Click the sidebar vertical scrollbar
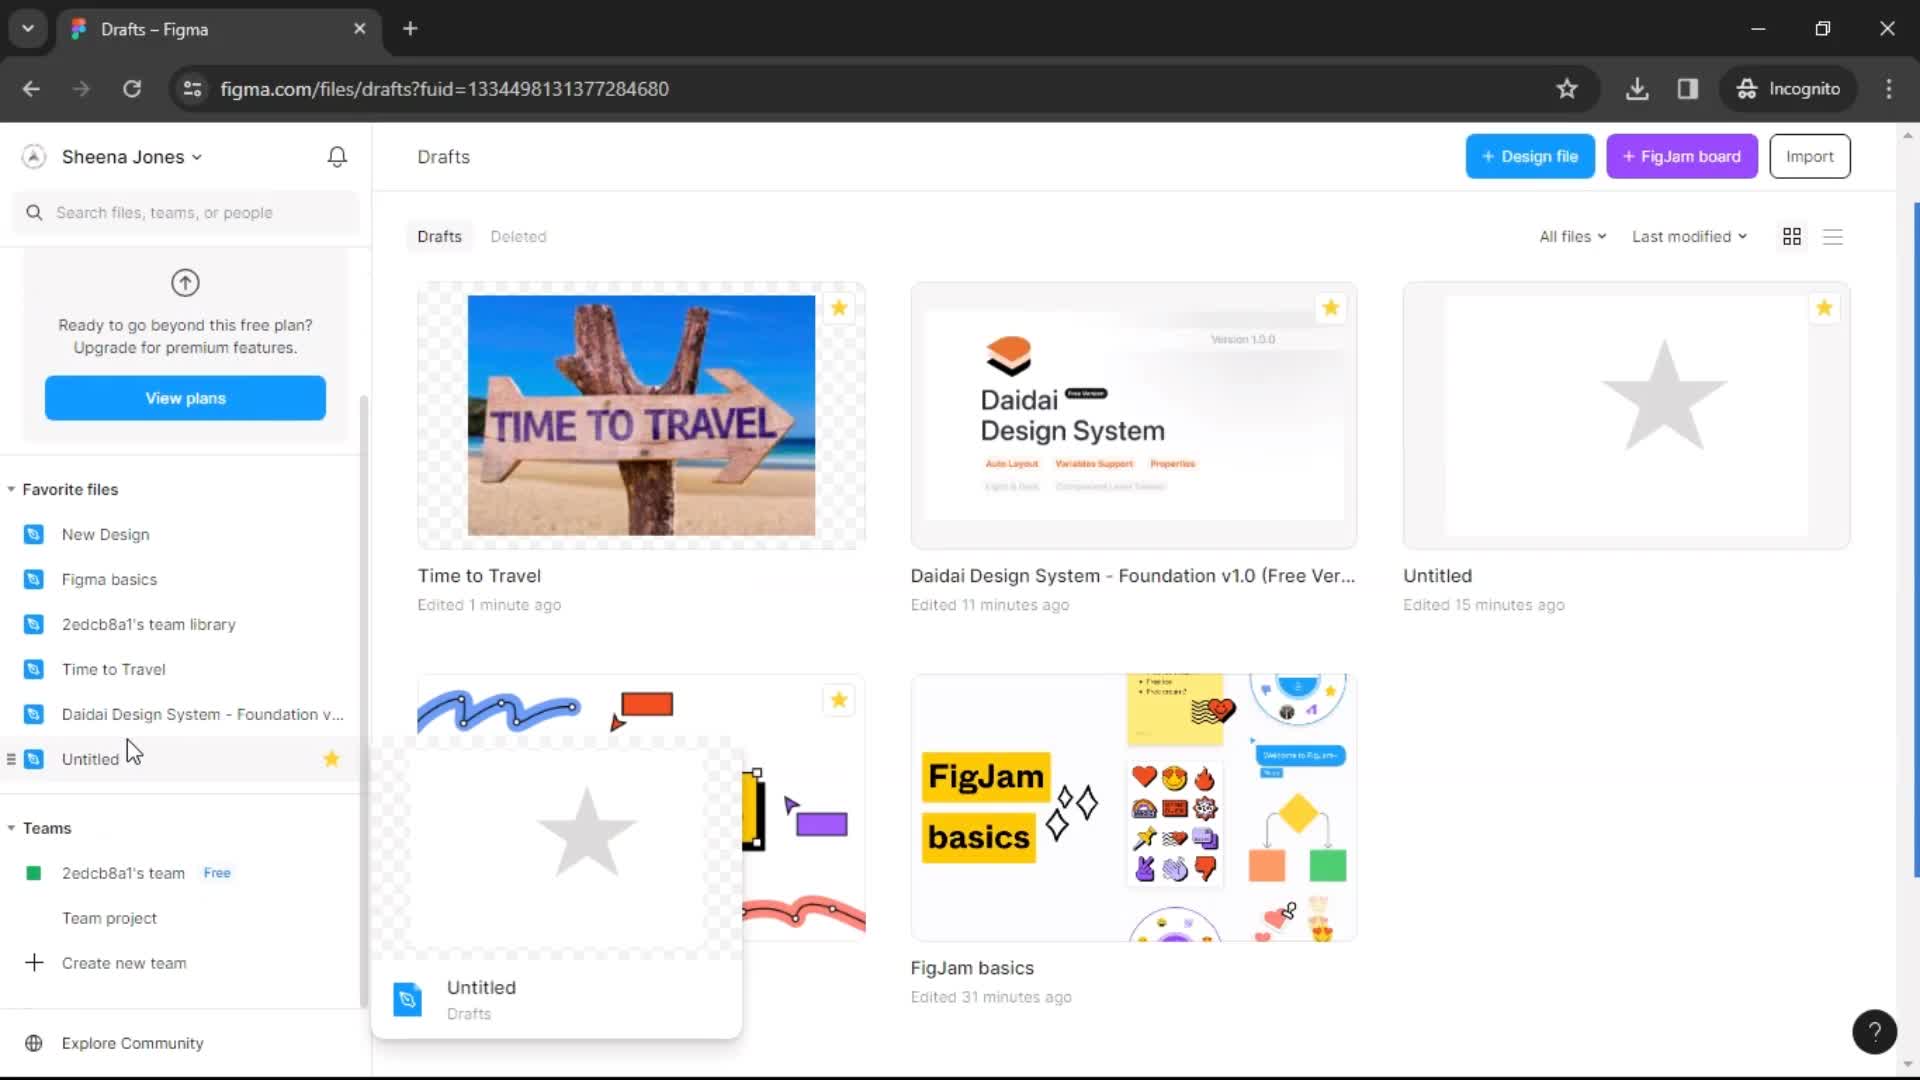 click(364, 700)
